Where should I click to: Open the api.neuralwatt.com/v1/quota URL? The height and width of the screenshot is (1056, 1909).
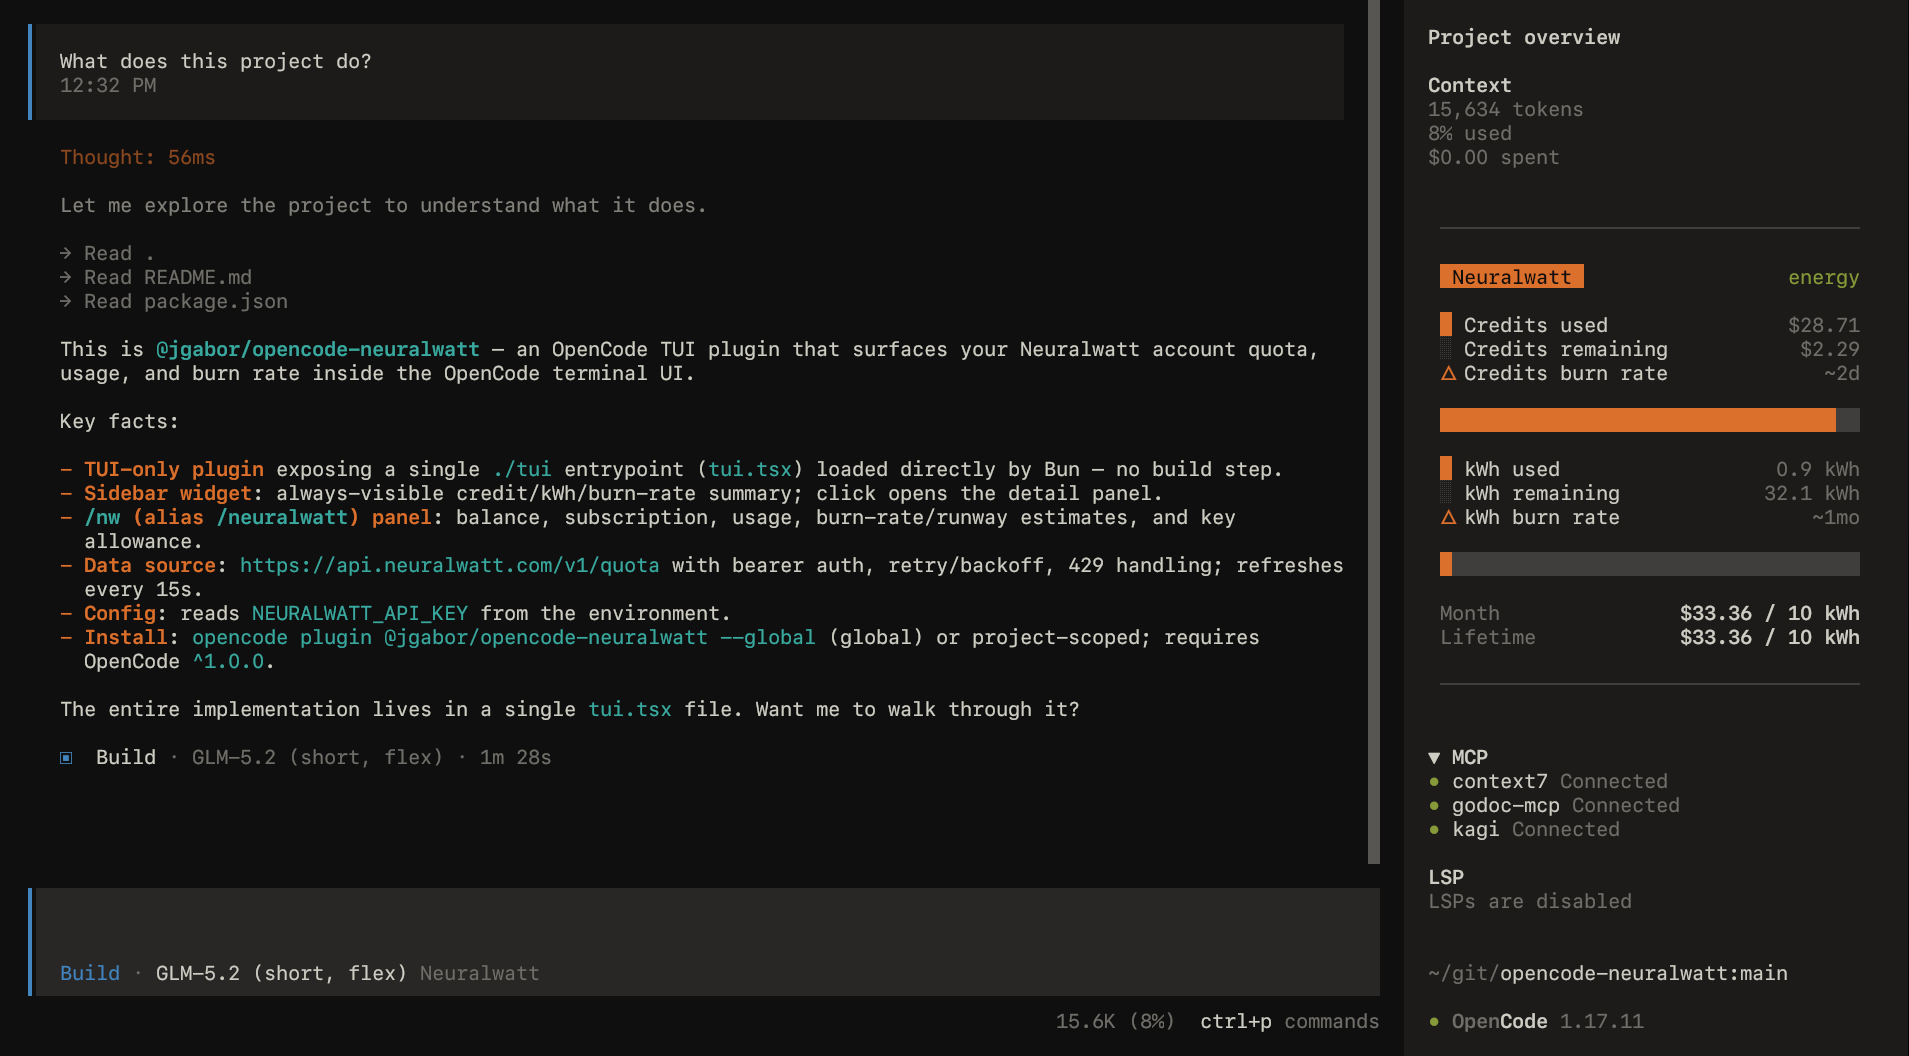tap(449, 565)
